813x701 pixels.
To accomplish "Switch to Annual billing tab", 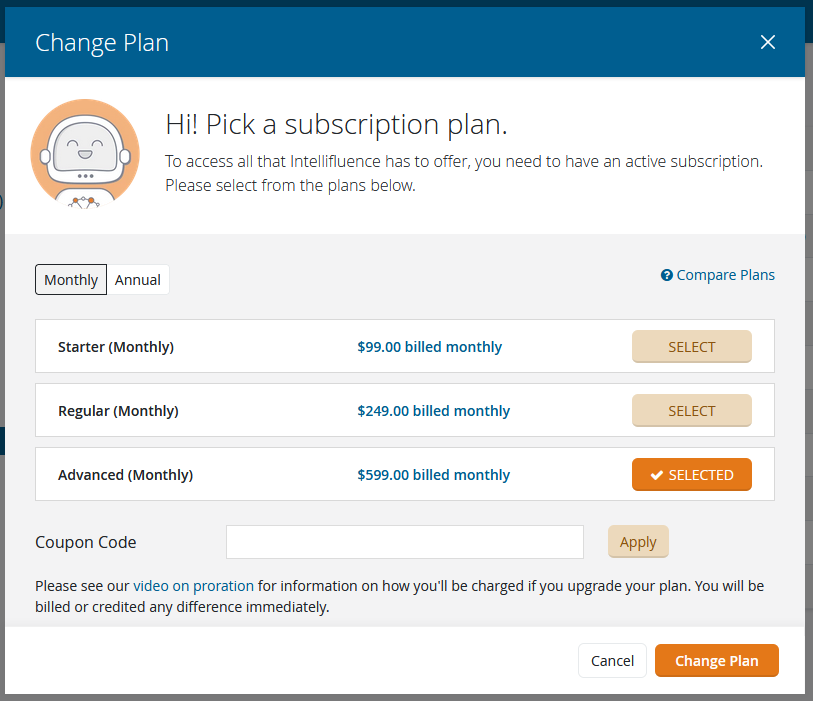I will pyautogui.click(x=138, y=279).
